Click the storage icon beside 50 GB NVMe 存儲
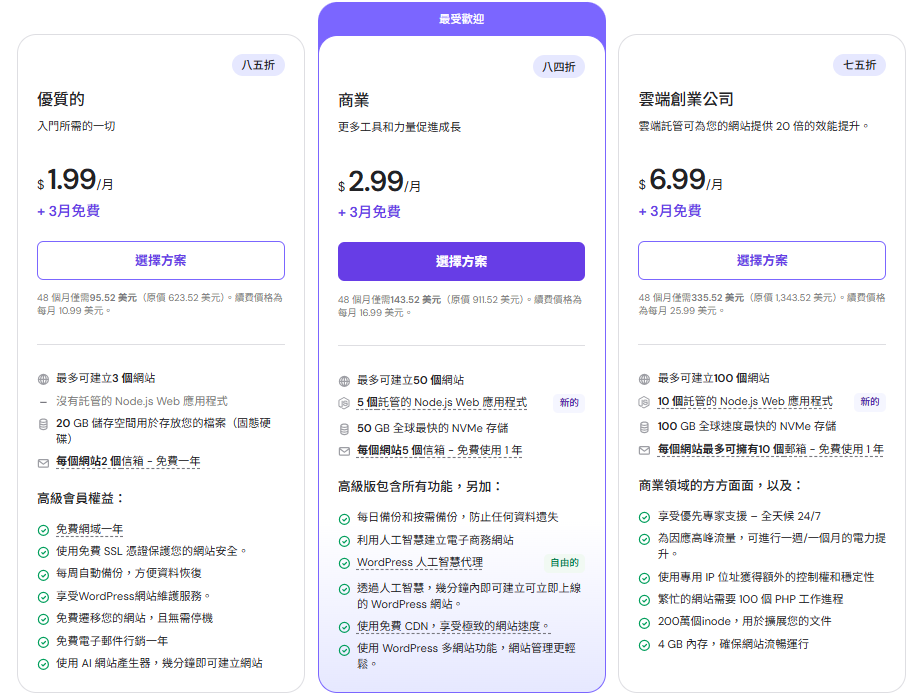The width and height of the screenshot is (920, 700). click(344, 428)
